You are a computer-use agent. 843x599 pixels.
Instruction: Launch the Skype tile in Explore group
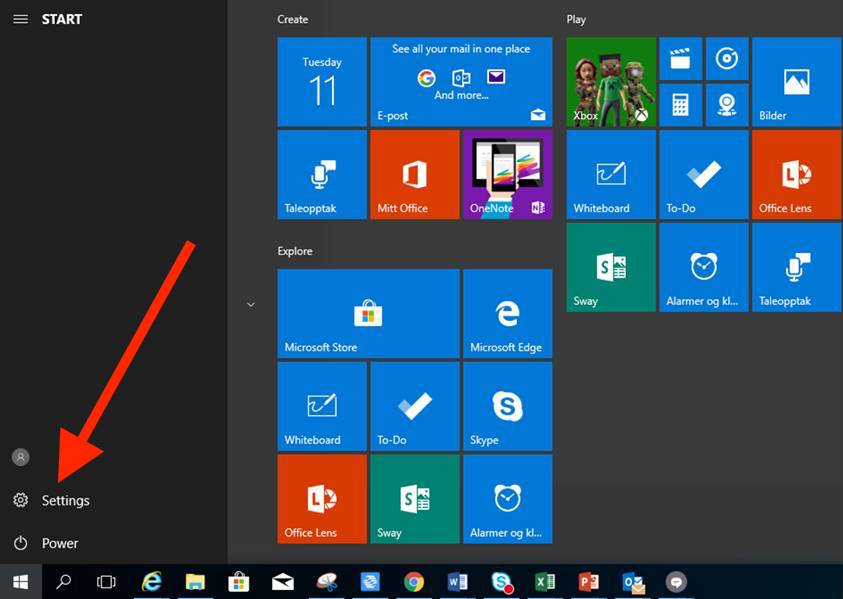coord(507,406)
